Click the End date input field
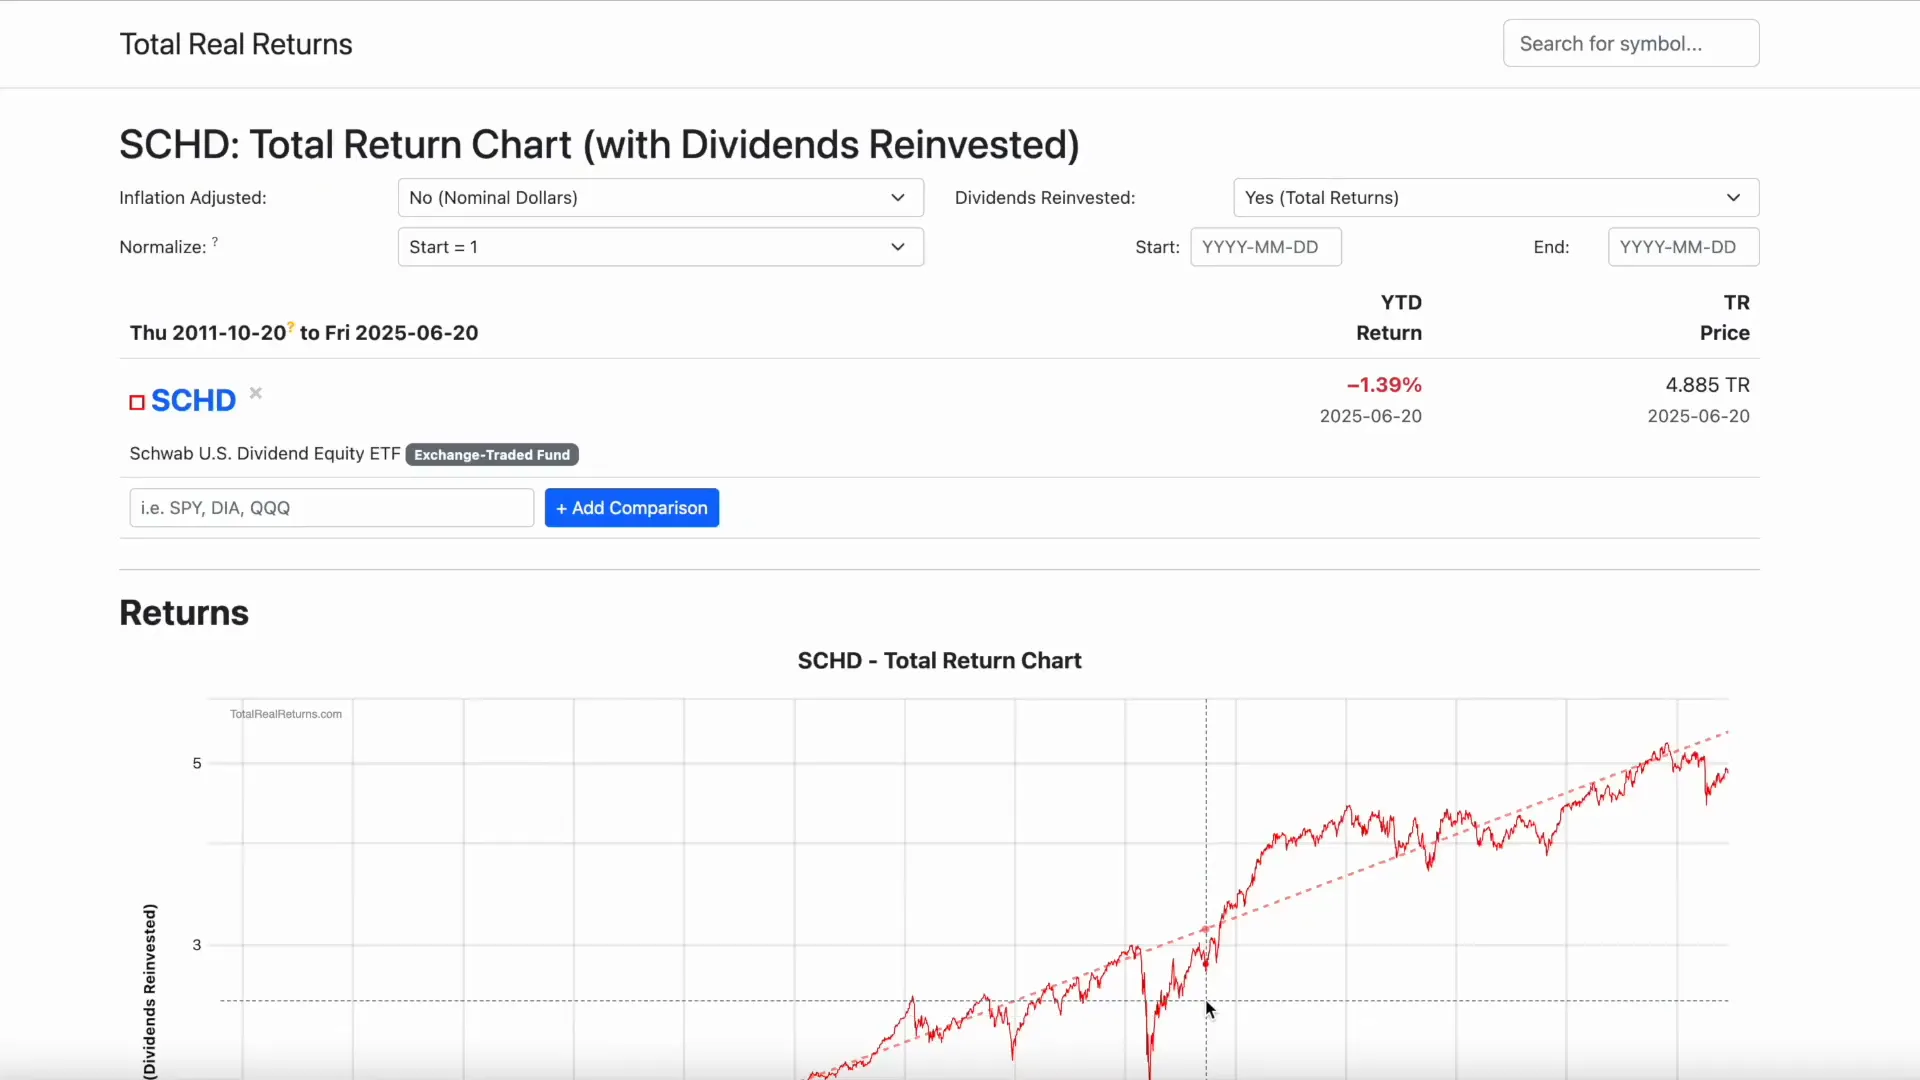The height and width of the screenshot is (1080, 1920). pos(1683,247)
